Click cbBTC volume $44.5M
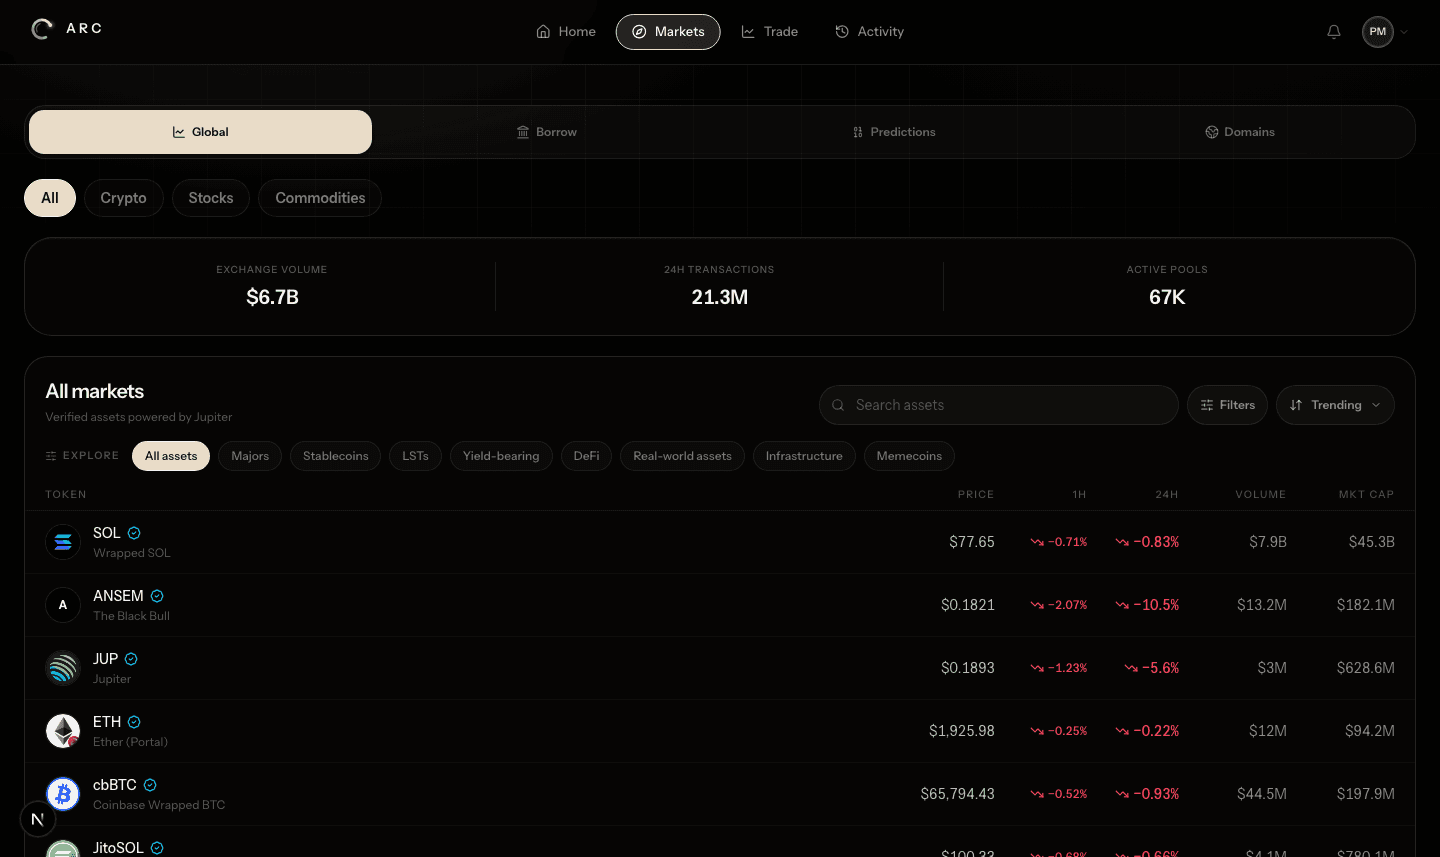The width and height of the screenshot is (1440, 857). click(1262, 794)
